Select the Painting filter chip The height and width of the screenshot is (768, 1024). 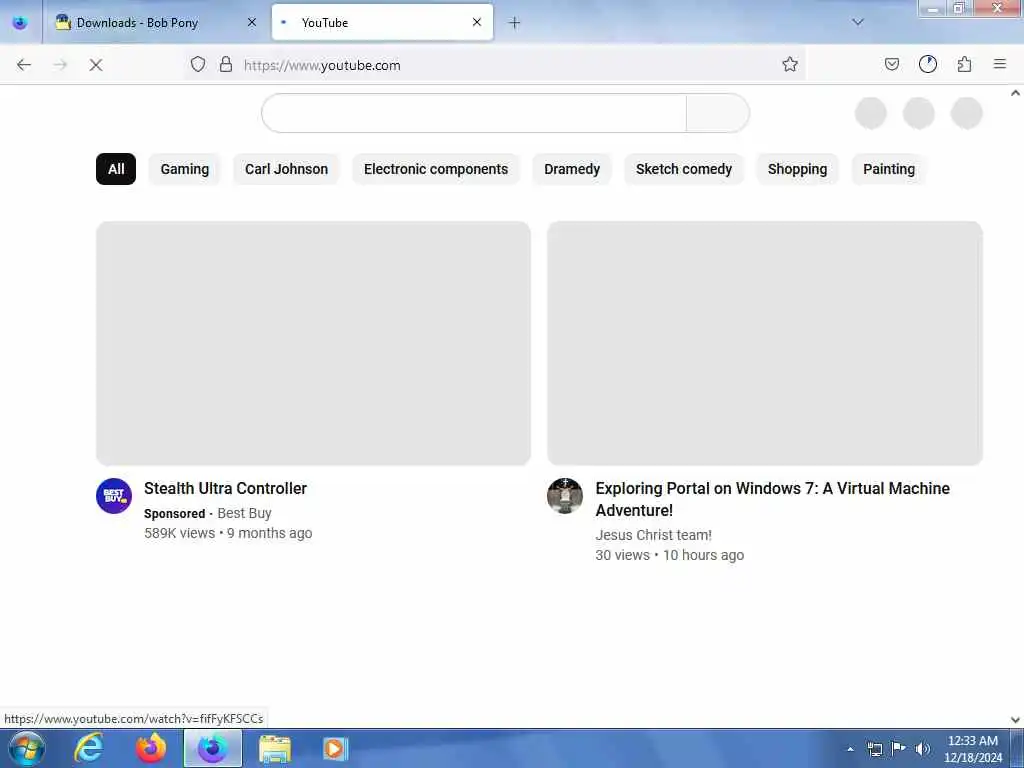point(889,169)
